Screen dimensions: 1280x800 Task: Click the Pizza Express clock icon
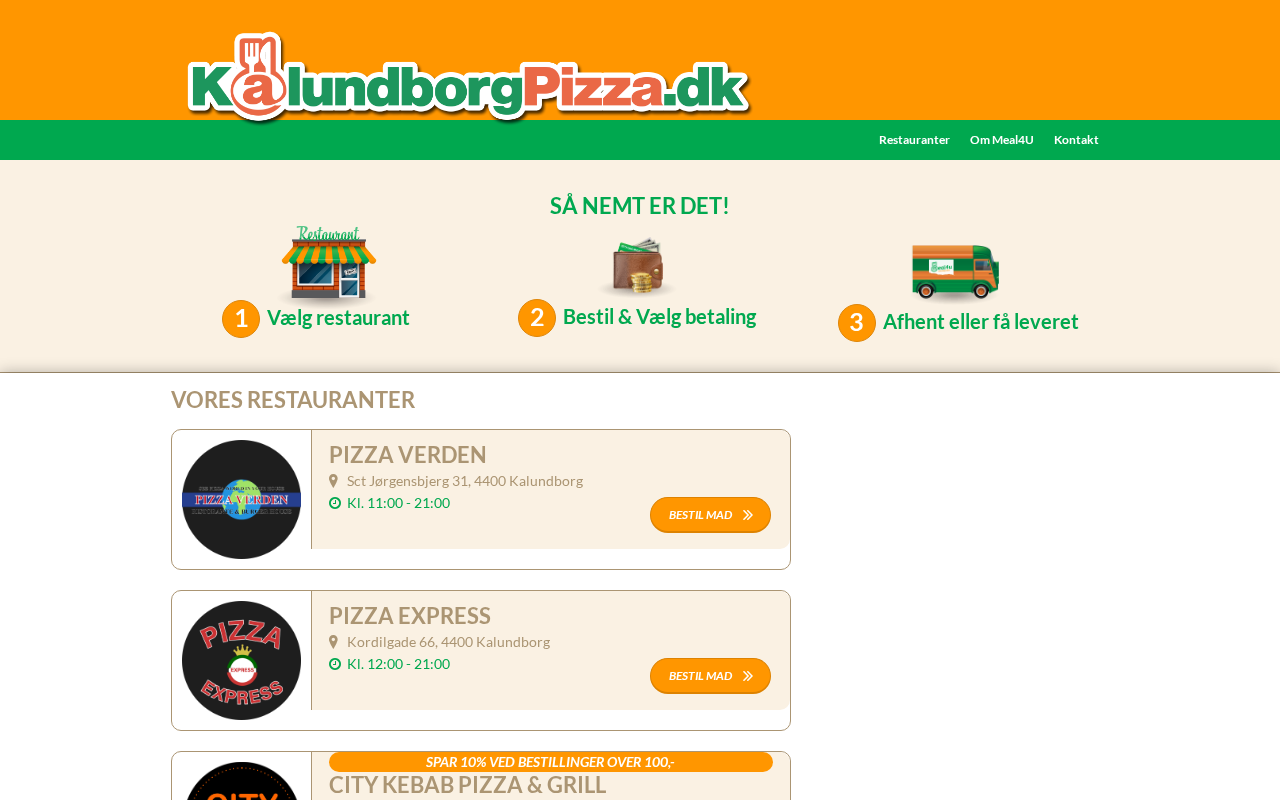click(x=335, y=664)
